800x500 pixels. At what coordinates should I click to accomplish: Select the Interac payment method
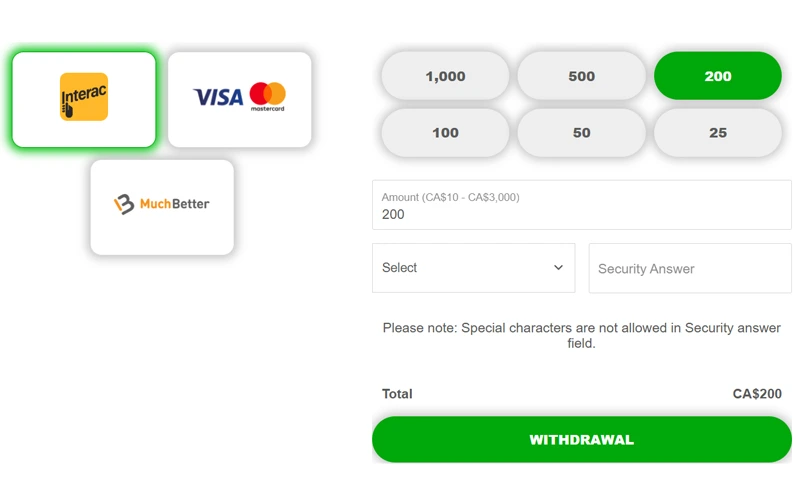pos(84,100)
